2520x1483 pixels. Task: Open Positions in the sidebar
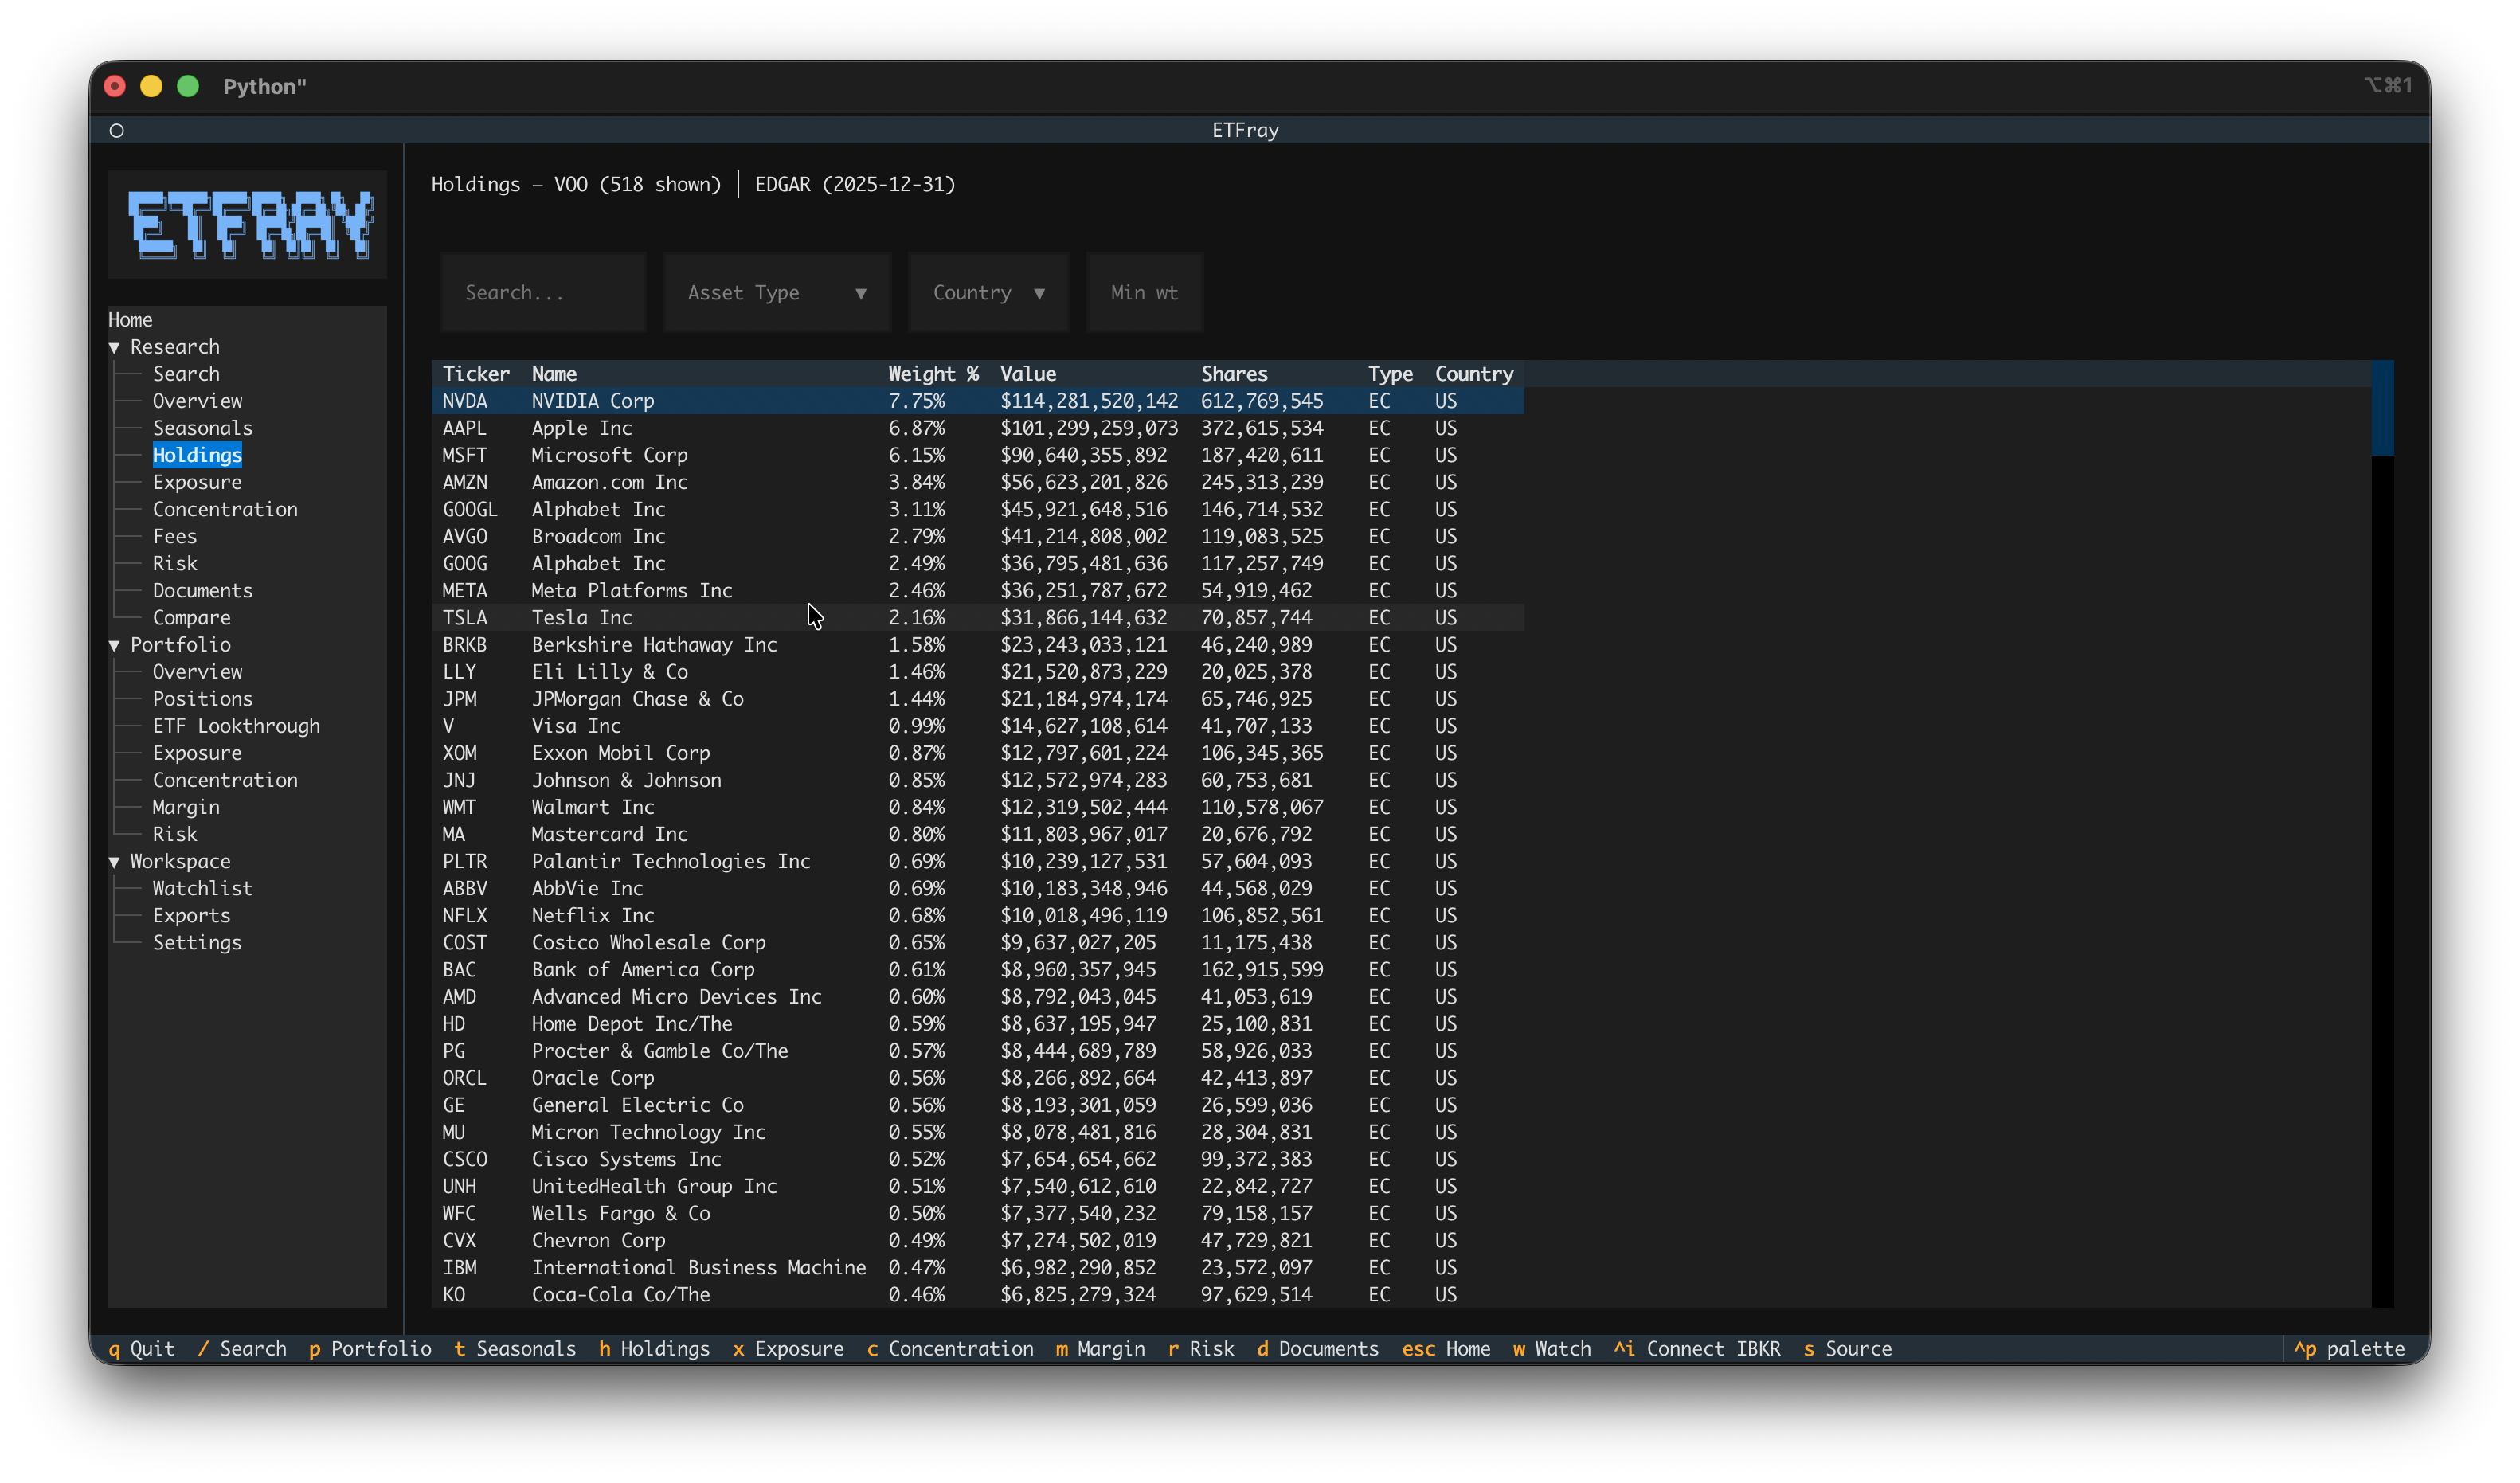click(202, 699)
